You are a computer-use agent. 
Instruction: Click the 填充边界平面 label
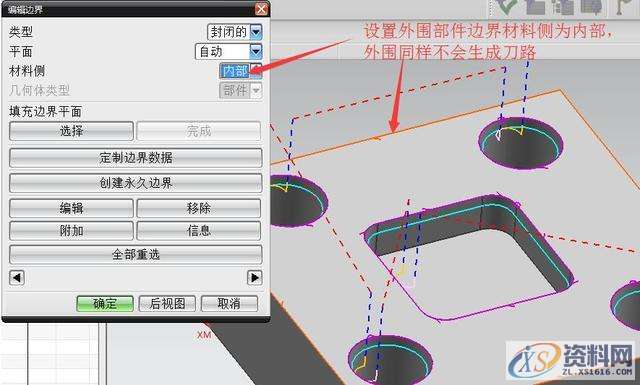[x=45, y=111]
